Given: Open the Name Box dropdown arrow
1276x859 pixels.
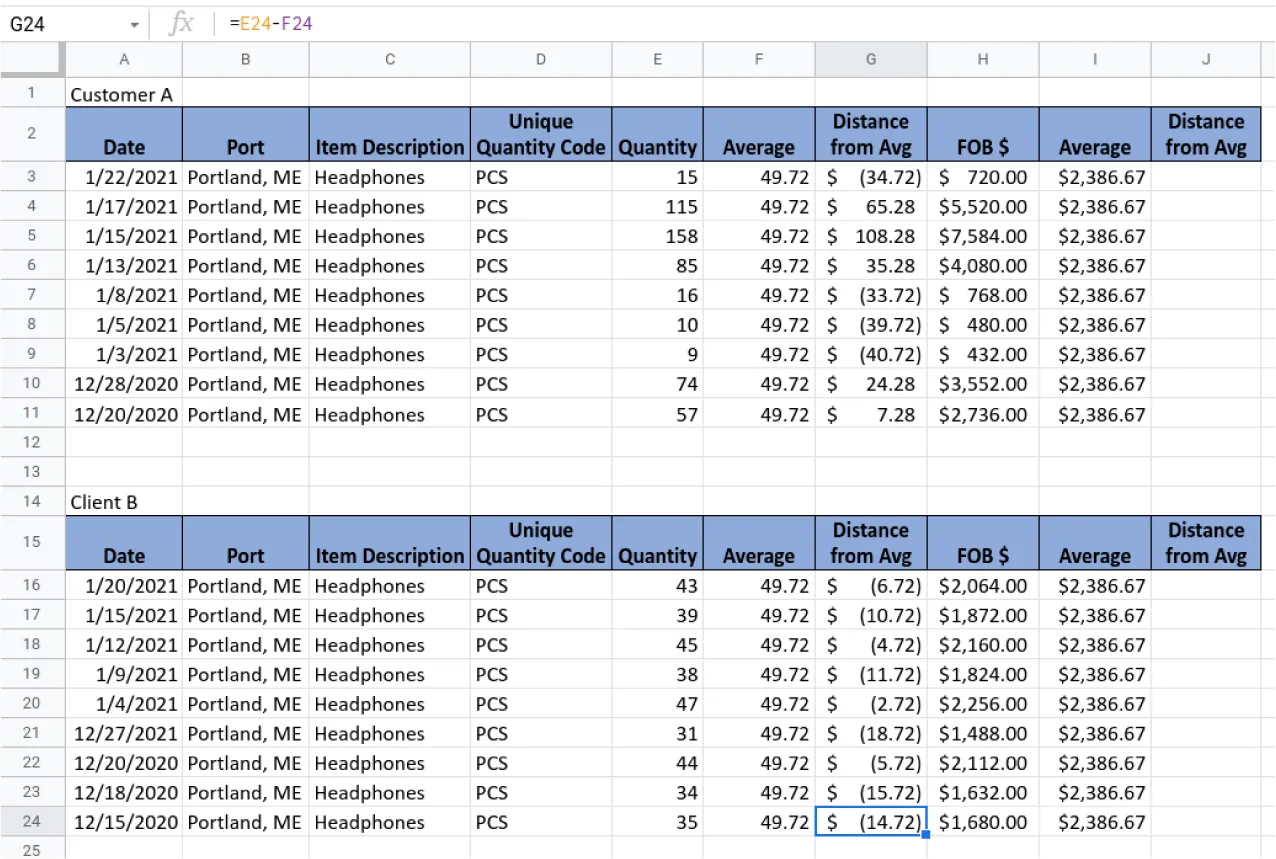Looking at the screenshot, I should pyautogui.click(x=133, y=22).
